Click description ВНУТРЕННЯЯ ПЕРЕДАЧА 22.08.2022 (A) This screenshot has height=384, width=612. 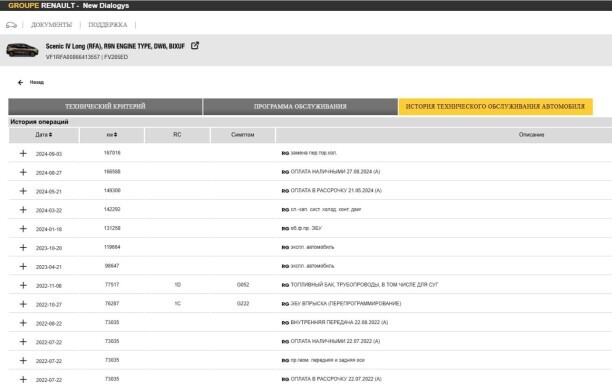pyautogui.click(x=339, y=322)
